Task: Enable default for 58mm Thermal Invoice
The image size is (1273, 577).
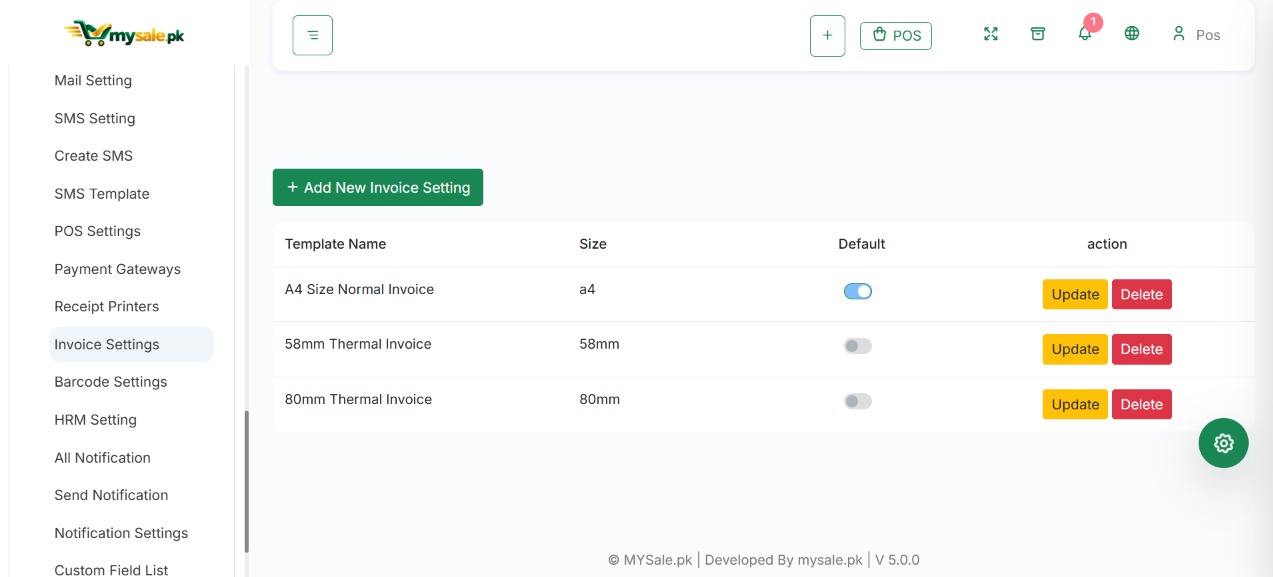Action: click(x=858, y=346)
